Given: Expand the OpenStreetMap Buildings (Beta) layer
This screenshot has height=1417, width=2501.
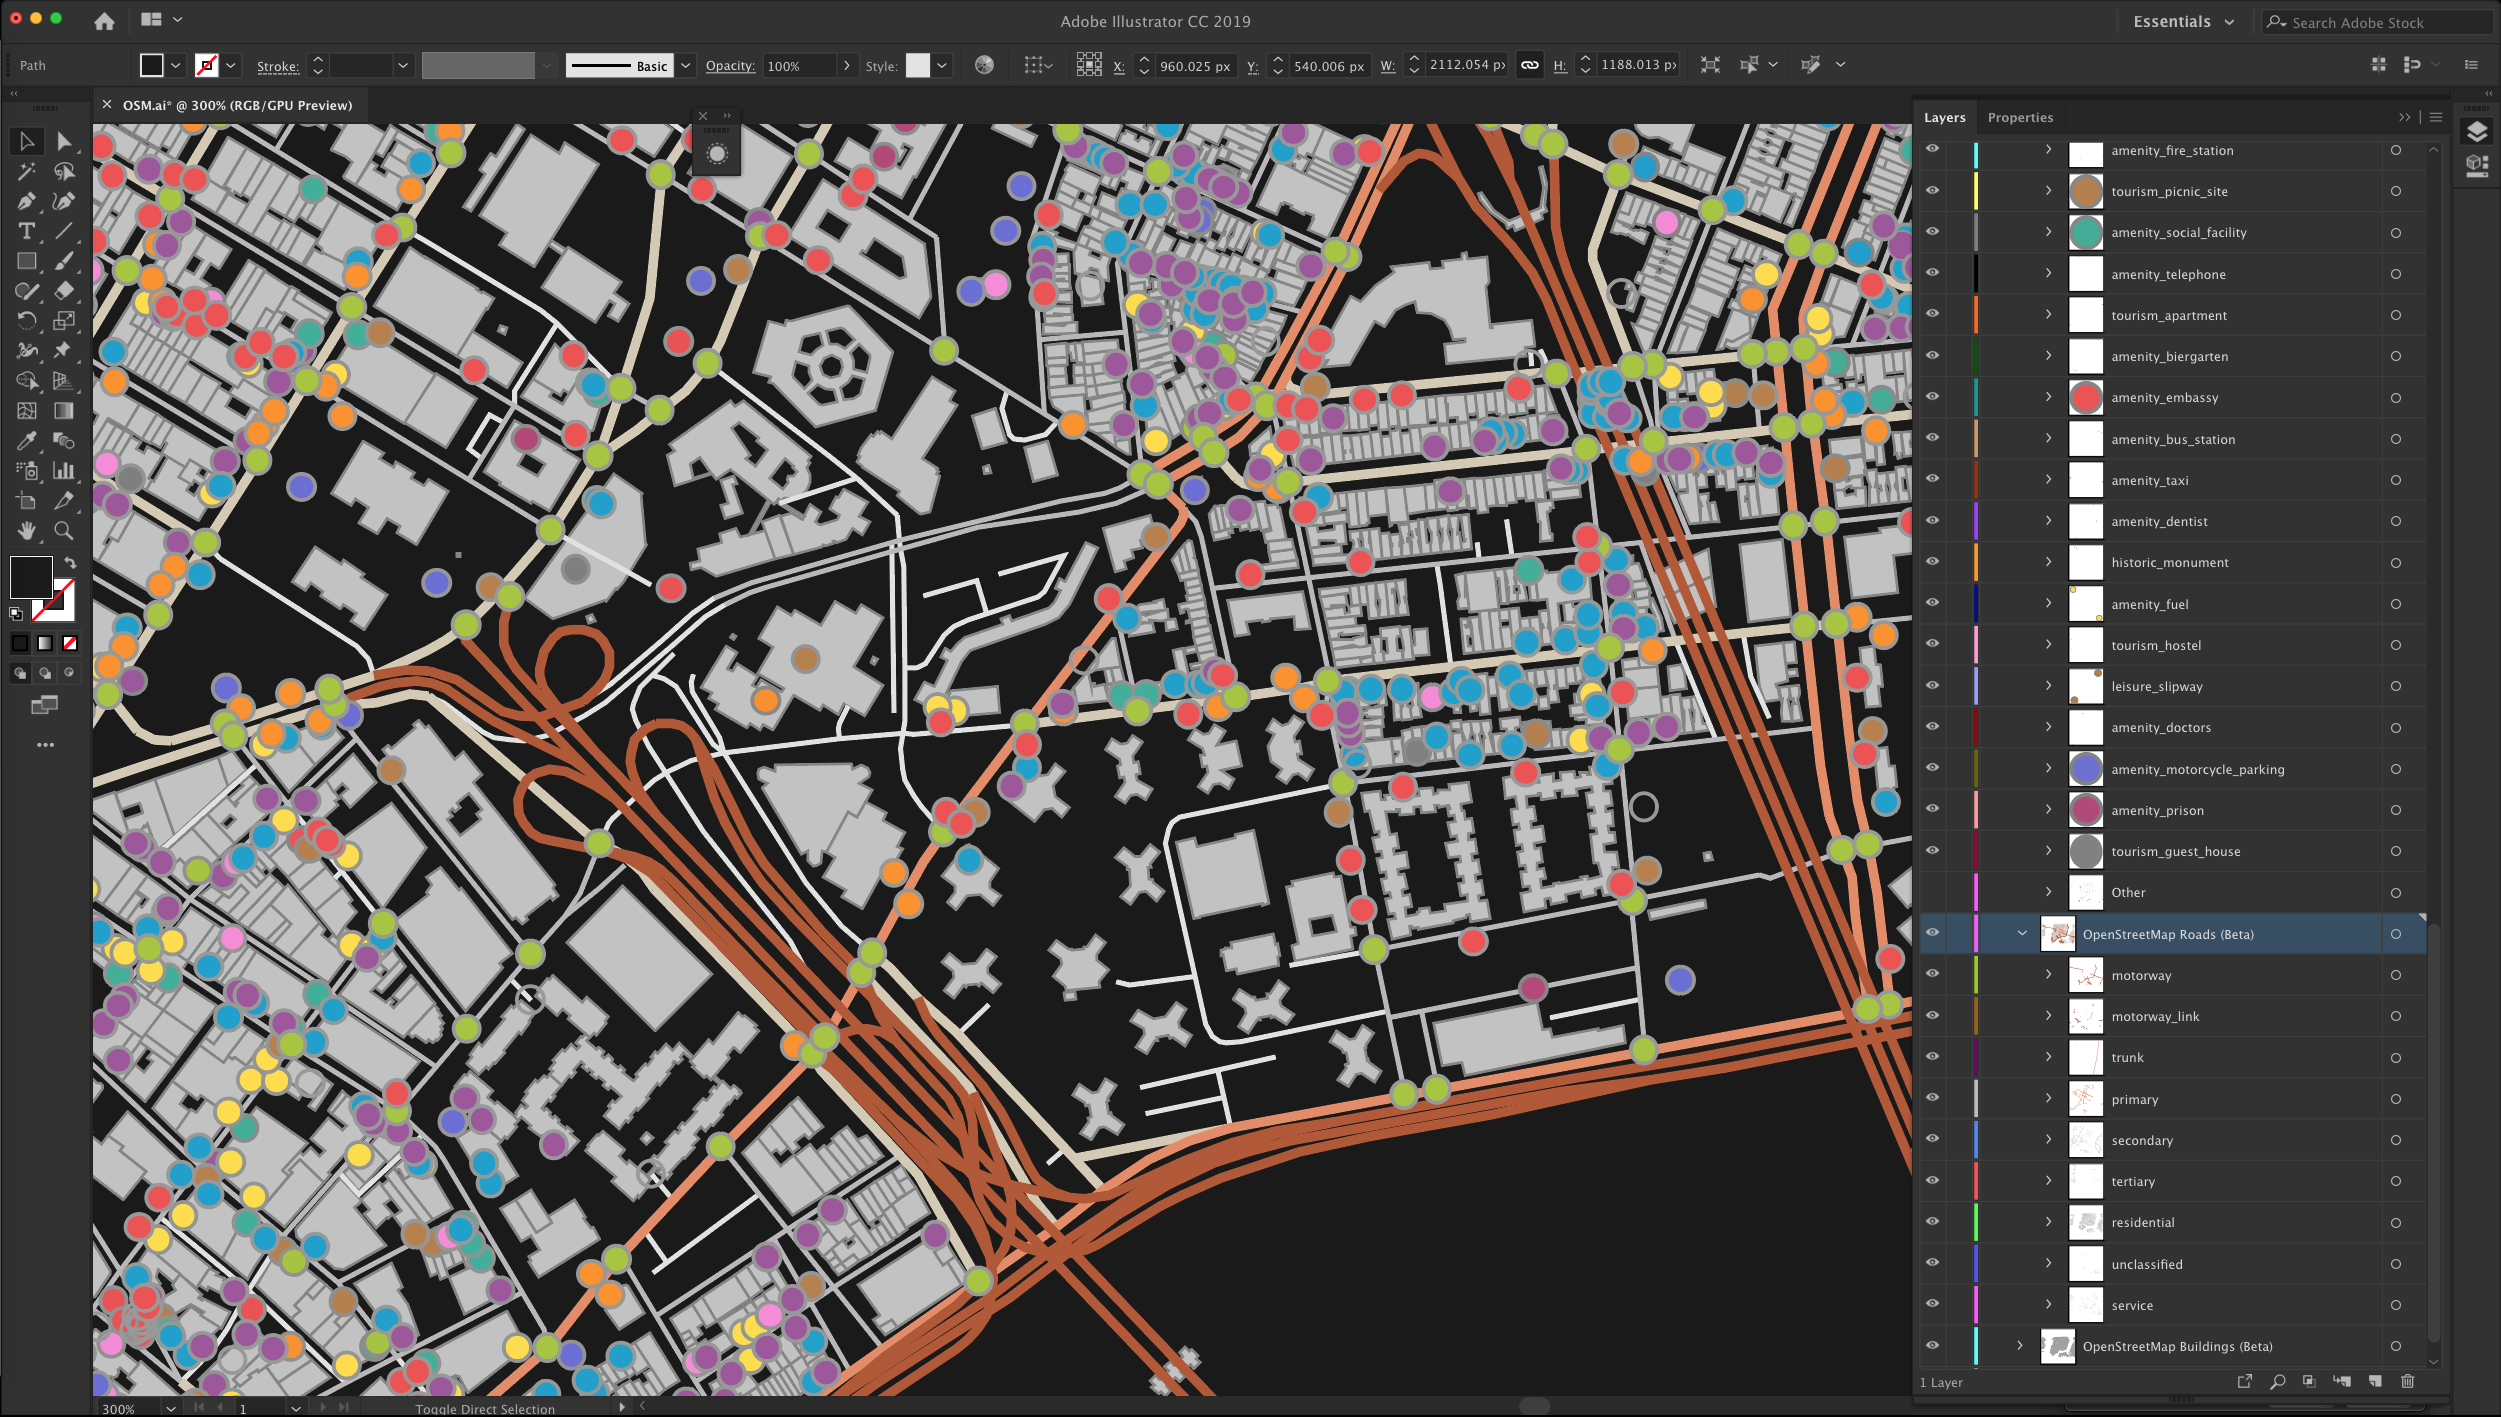Looking at the screenshot, I should [x=2019, y=1345].
